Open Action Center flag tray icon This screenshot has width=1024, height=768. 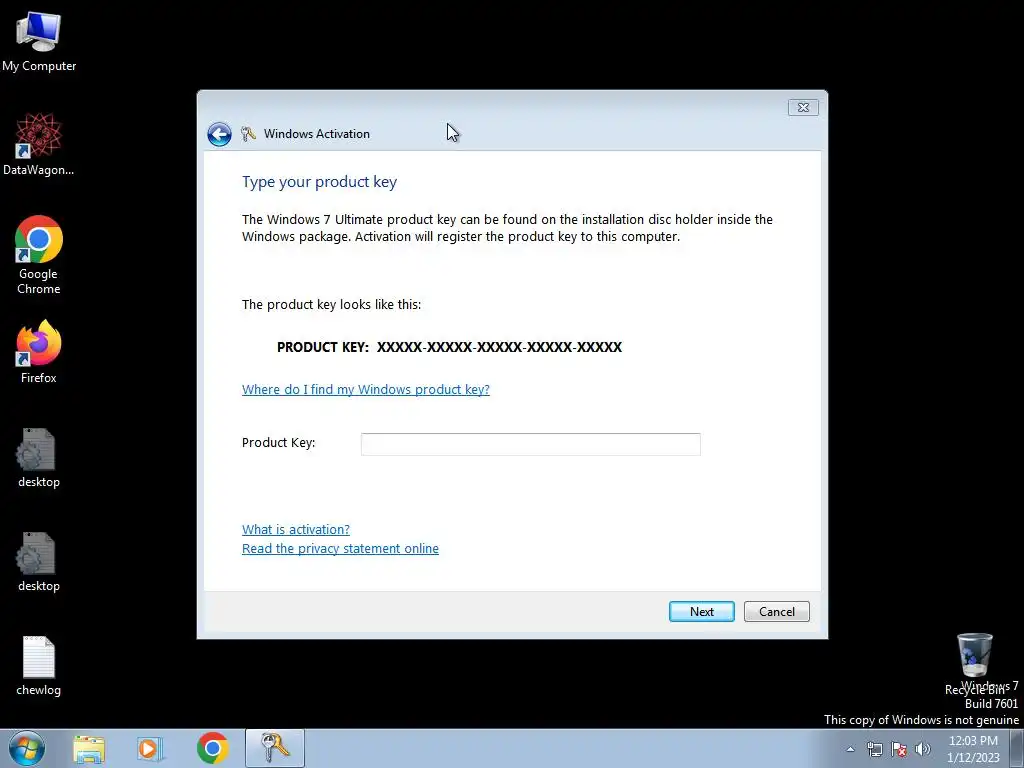pos(899,749)
